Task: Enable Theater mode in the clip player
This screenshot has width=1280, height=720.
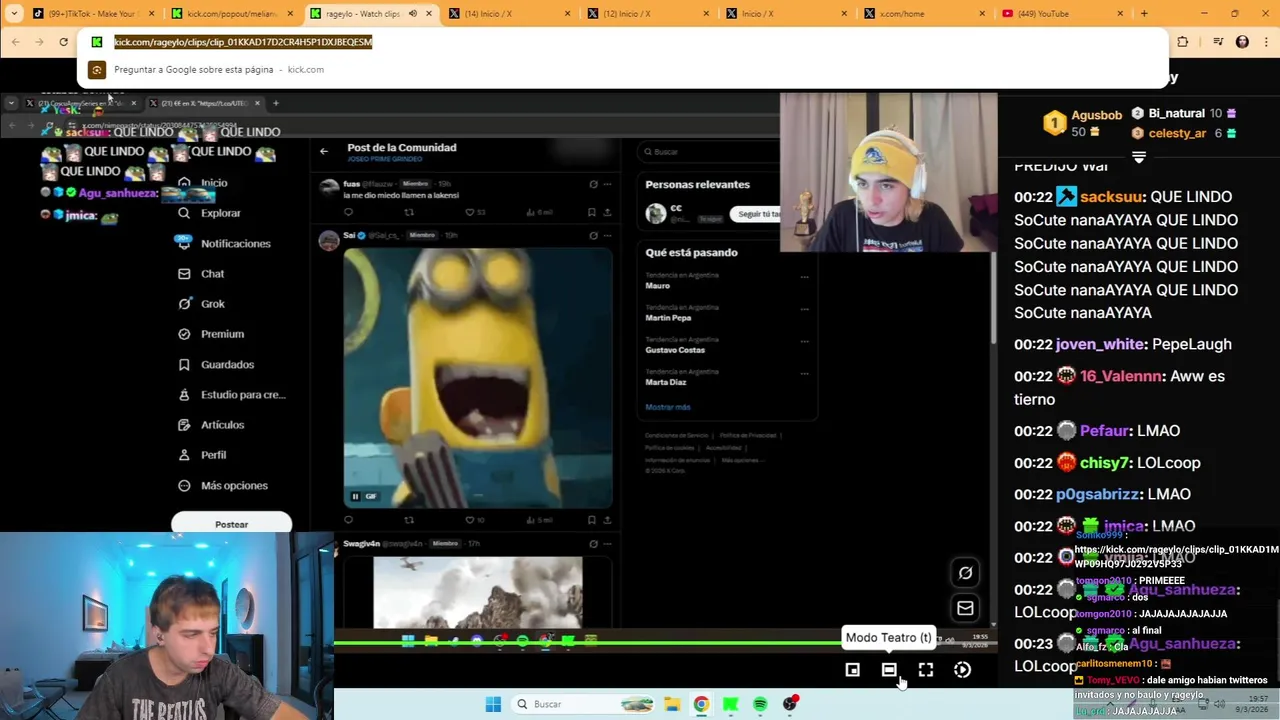Action: [x=889, y=670]
